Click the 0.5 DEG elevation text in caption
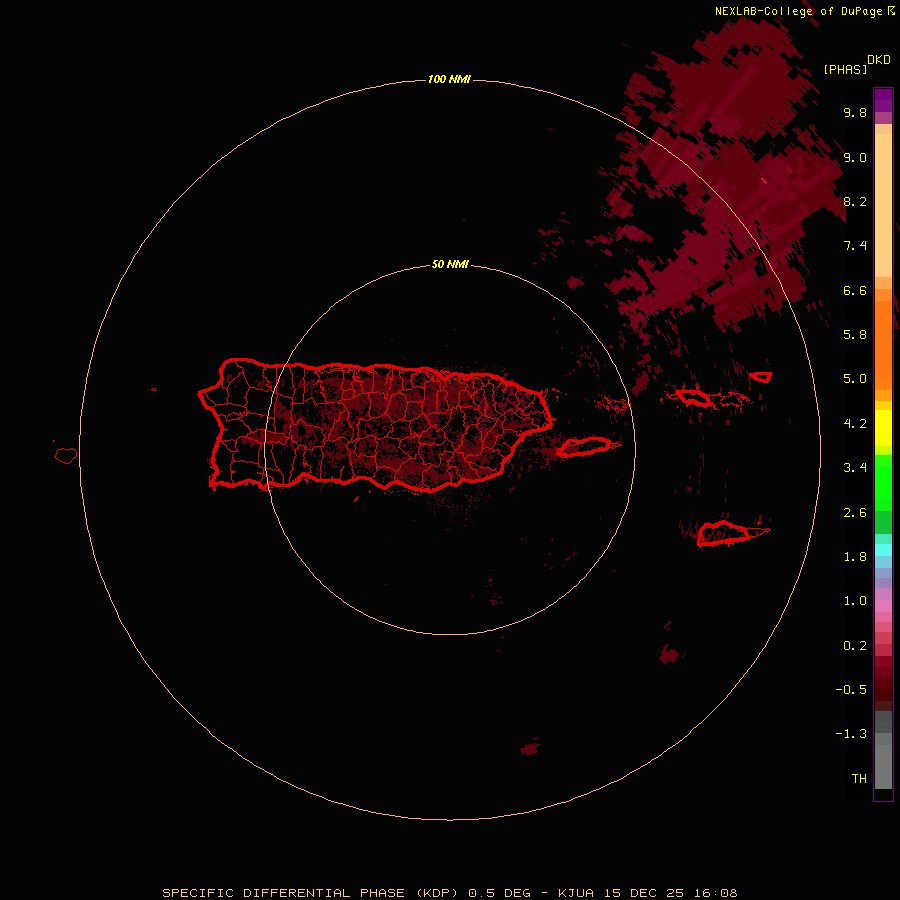 (x=499, y=893)
